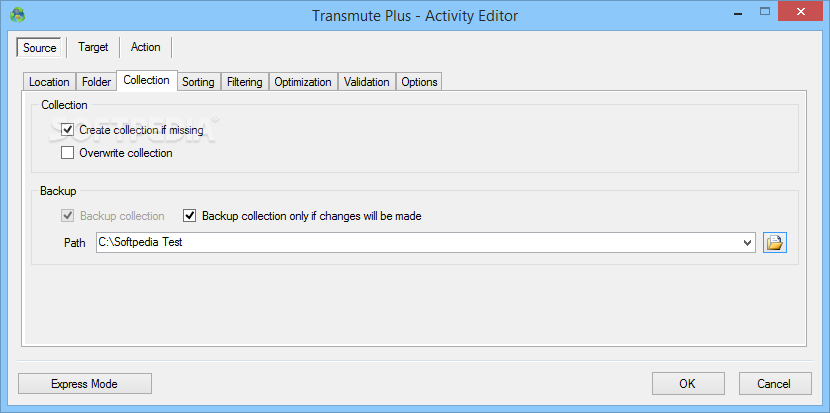This screenshot has width=830, height=413.
Task: Click the Path label
Action: pyautogui.click(x=75, y=243)
